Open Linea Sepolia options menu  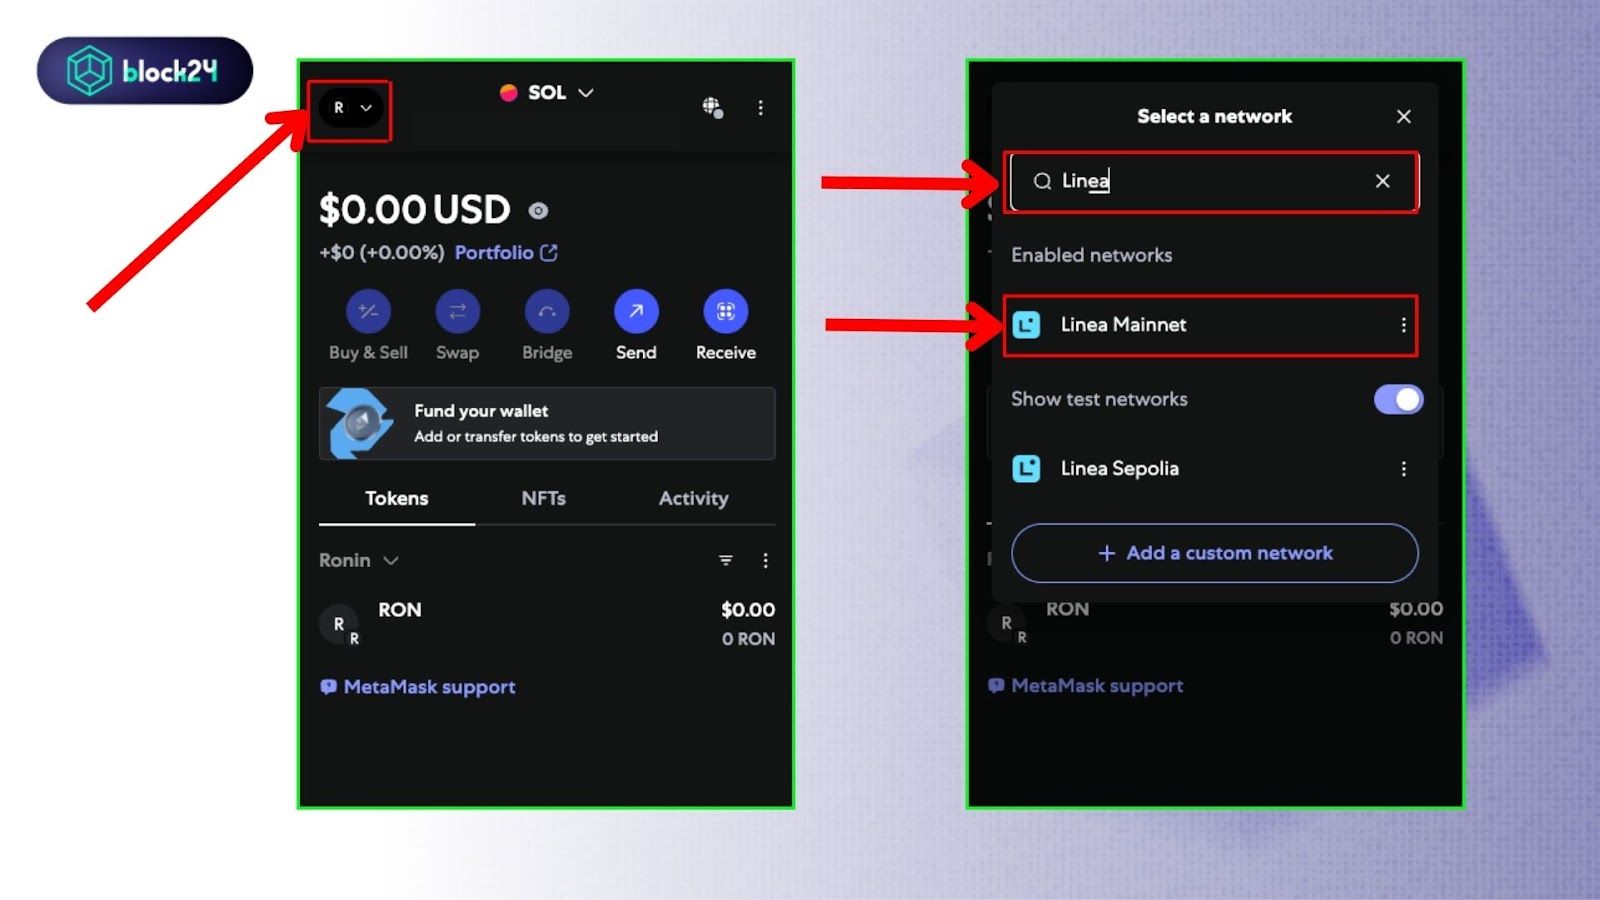tap(1404, 469)
